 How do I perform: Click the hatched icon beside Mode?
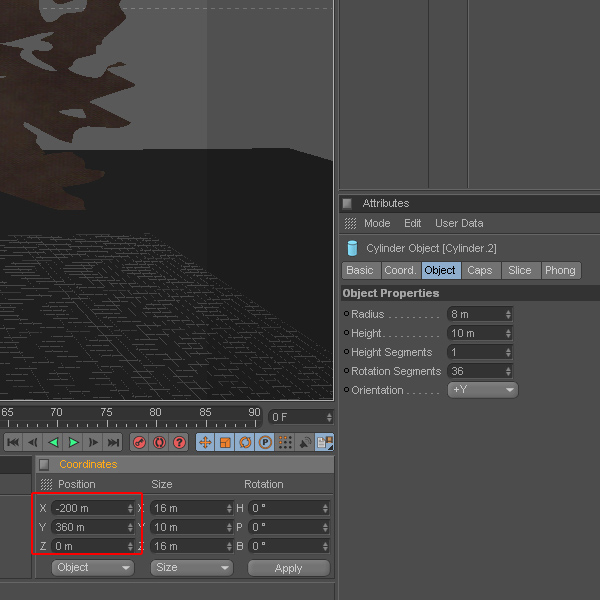[x=350, y=223]
